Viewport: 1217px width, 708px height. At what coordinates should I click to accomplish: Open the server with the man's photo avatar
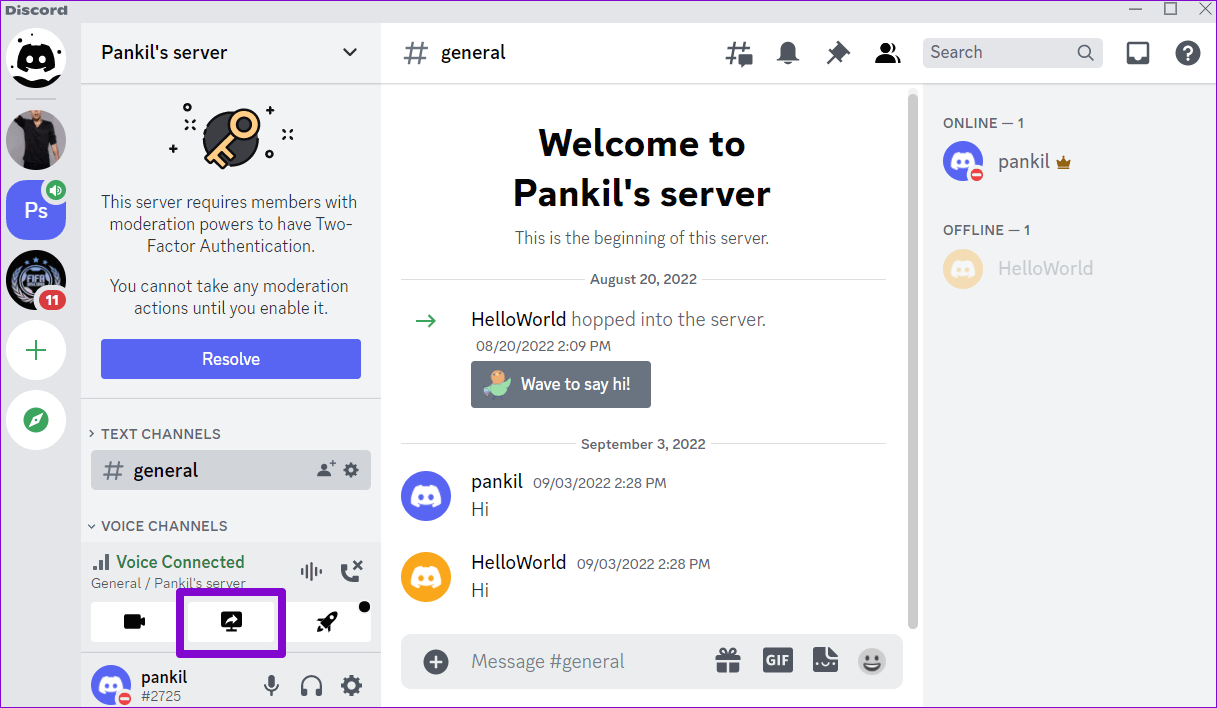[x=36, y=140]
